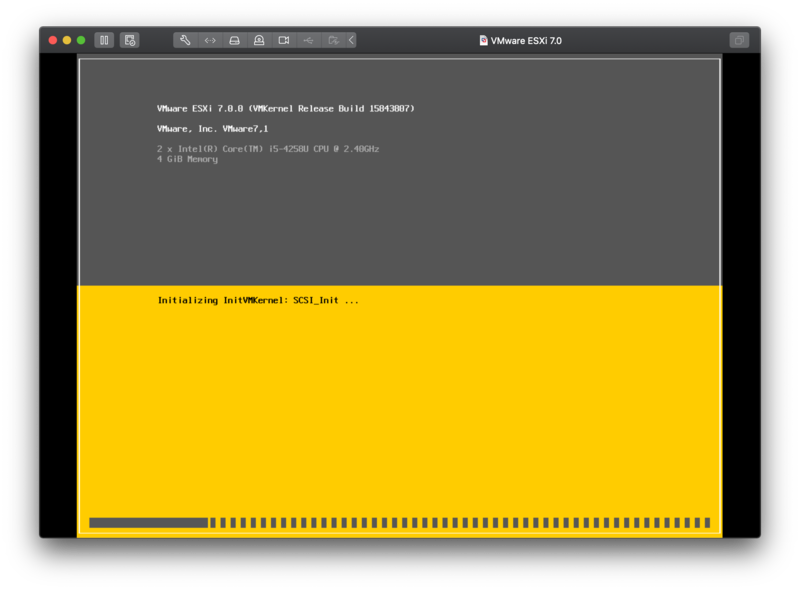Viewport: 800px width, 590px height.
Task: Open virtual machine settings wrench icon
Action: pyautogui.click(x=185, y=40)
